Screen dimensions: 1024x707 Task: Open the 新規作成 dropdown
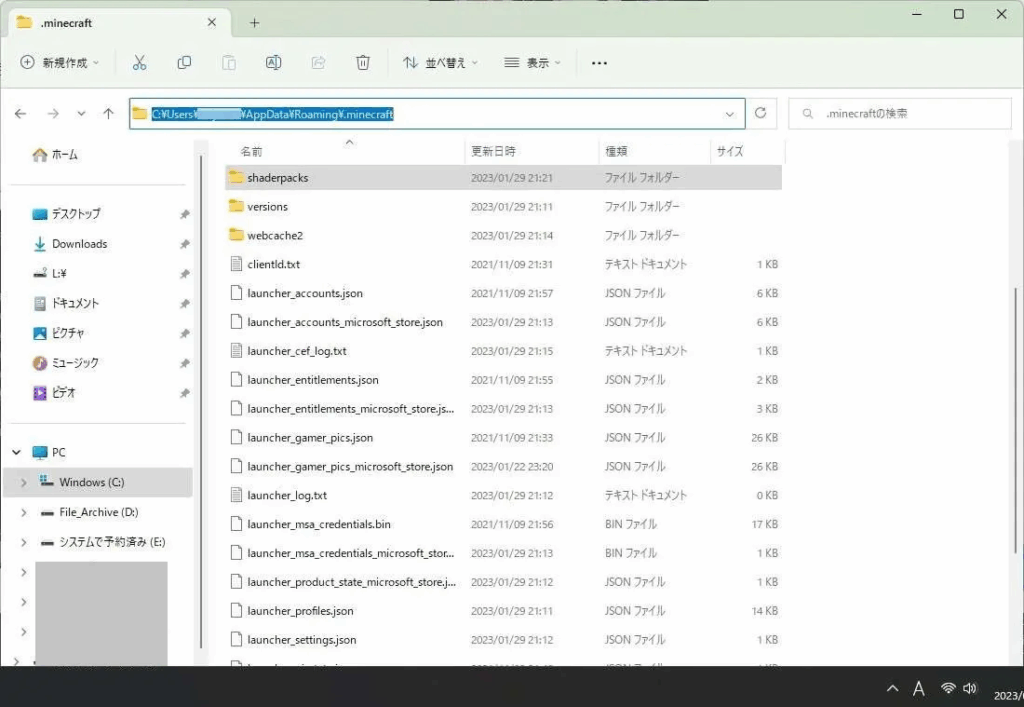(x=60, y=63)
